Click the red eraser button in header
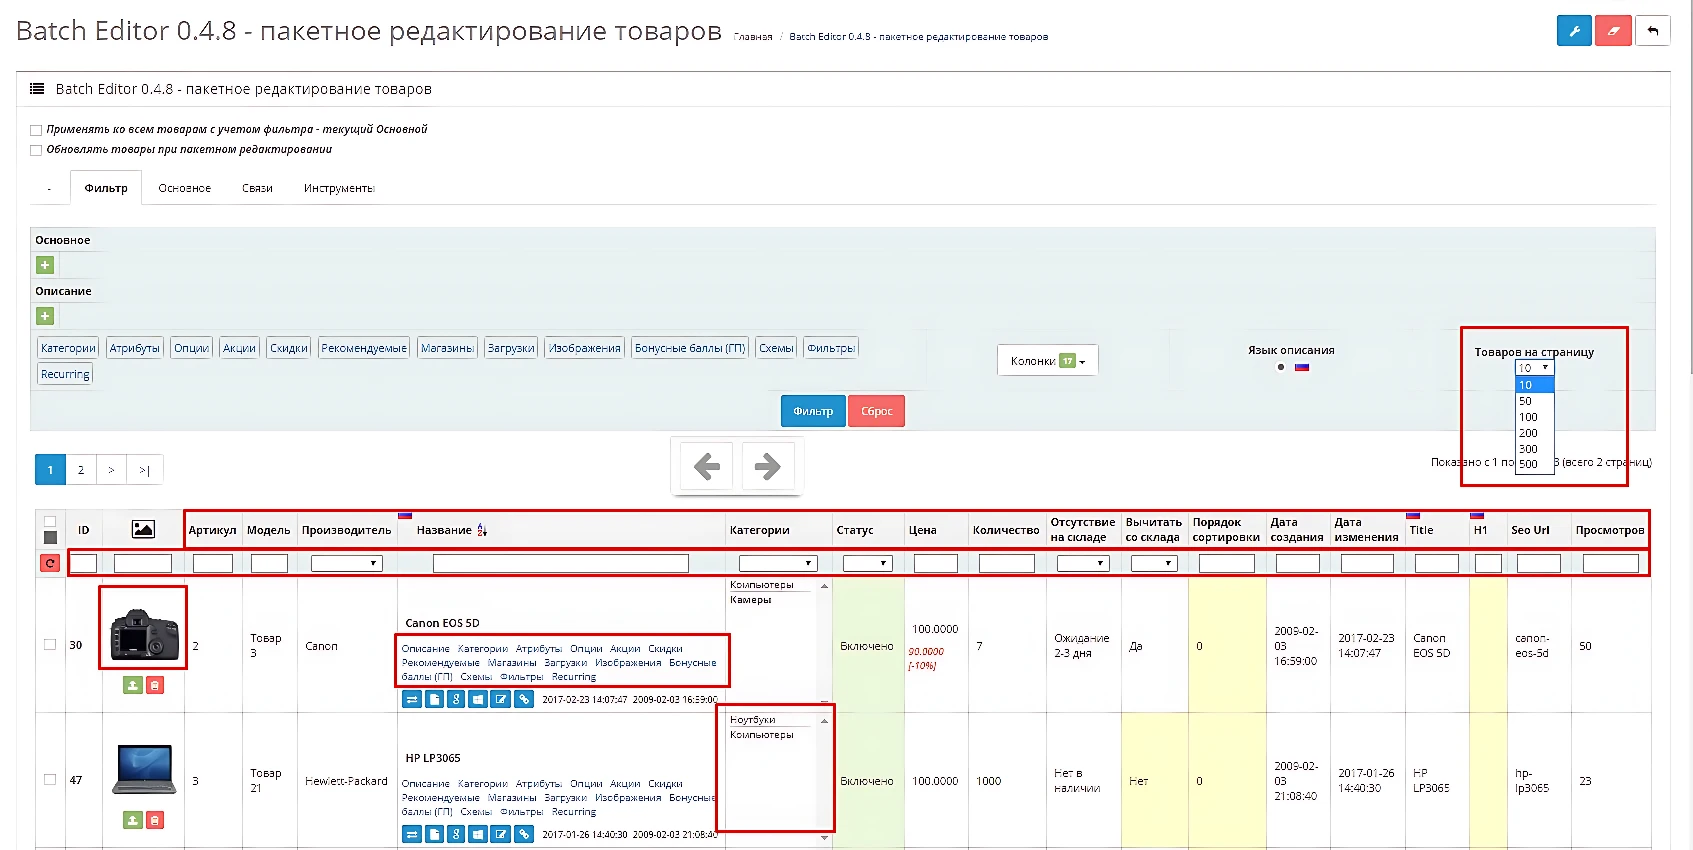The width and height of the screenshot is (1693, 850). (1613, 31)
